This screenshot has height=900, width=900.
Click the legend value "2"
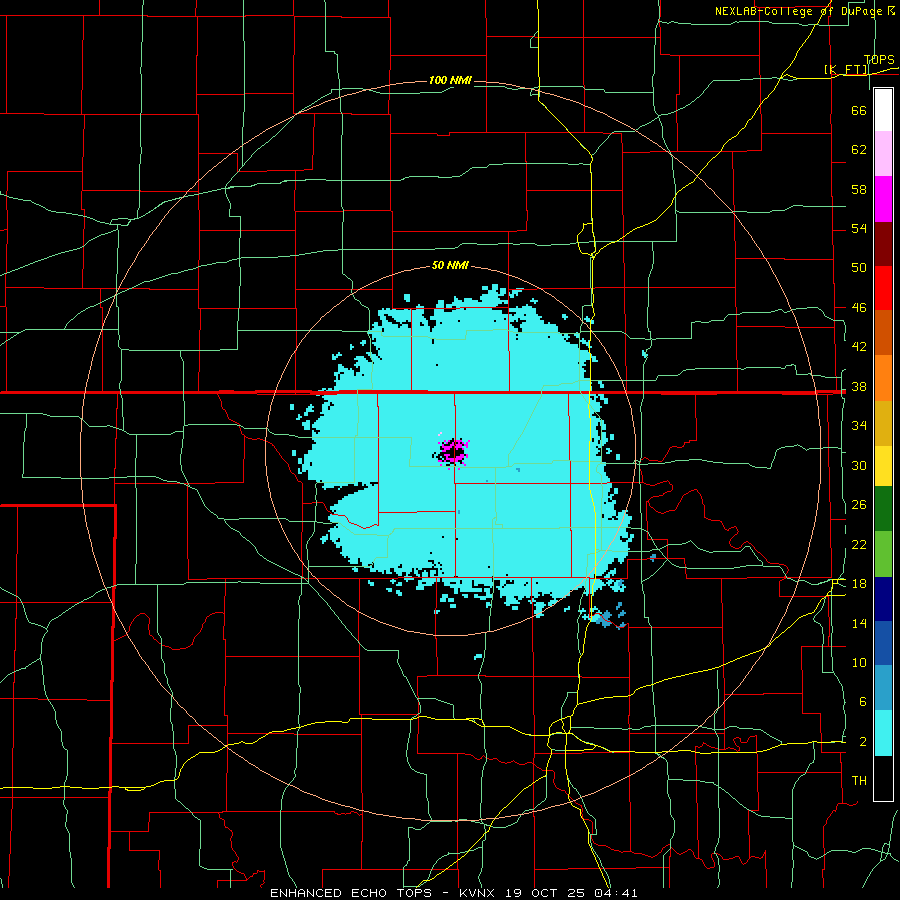862,741
